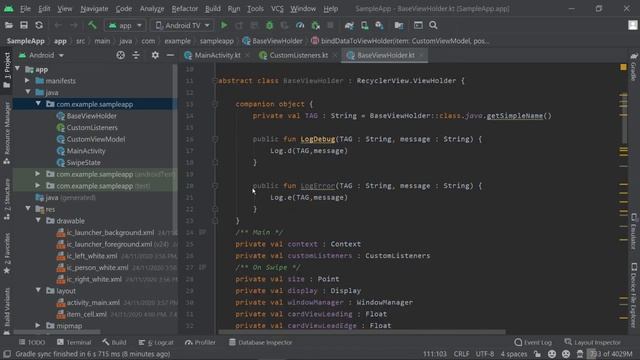The height and width of the screenshot is (360, 640).
Task: Open the Android project view dropdown
Action: (x=41, y=55)
